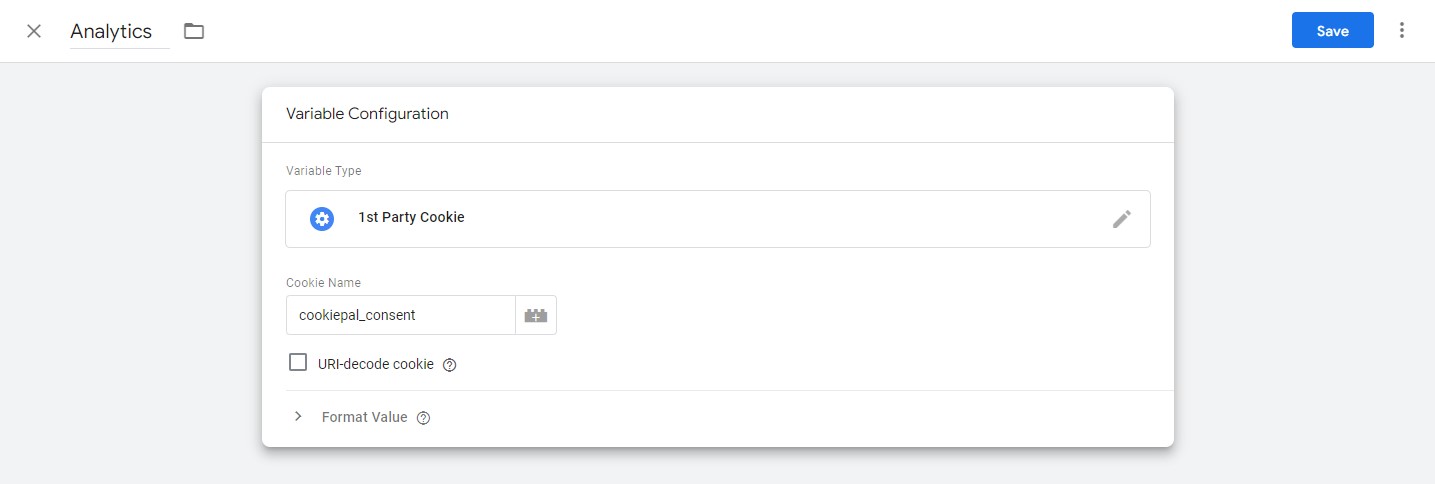The width and height of the screenshot is (1435, 484).
Task: Click the Analytics variable name field
Action: [111, 31]
